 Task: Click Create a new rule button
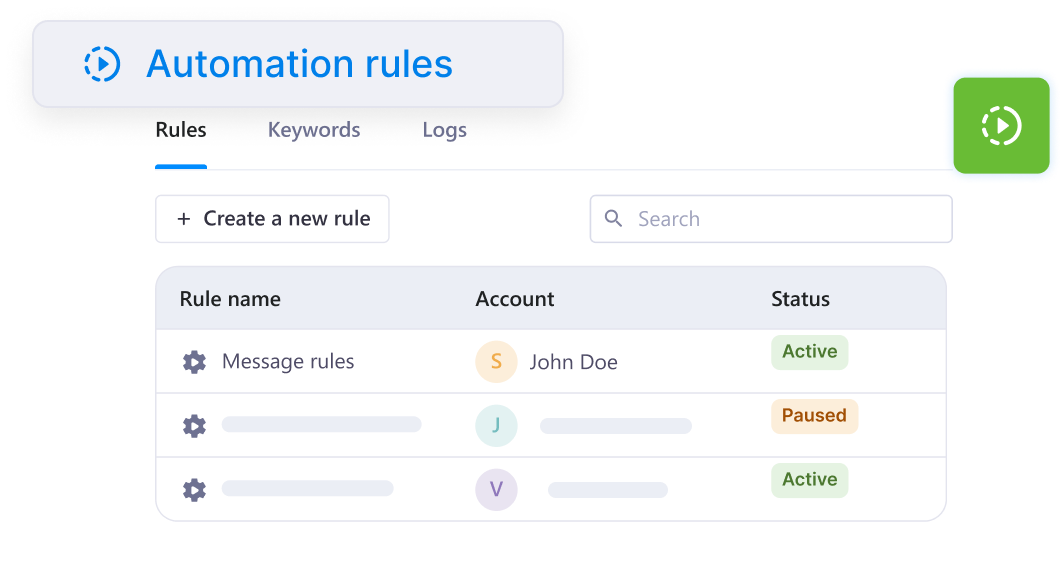pos(272,219)
